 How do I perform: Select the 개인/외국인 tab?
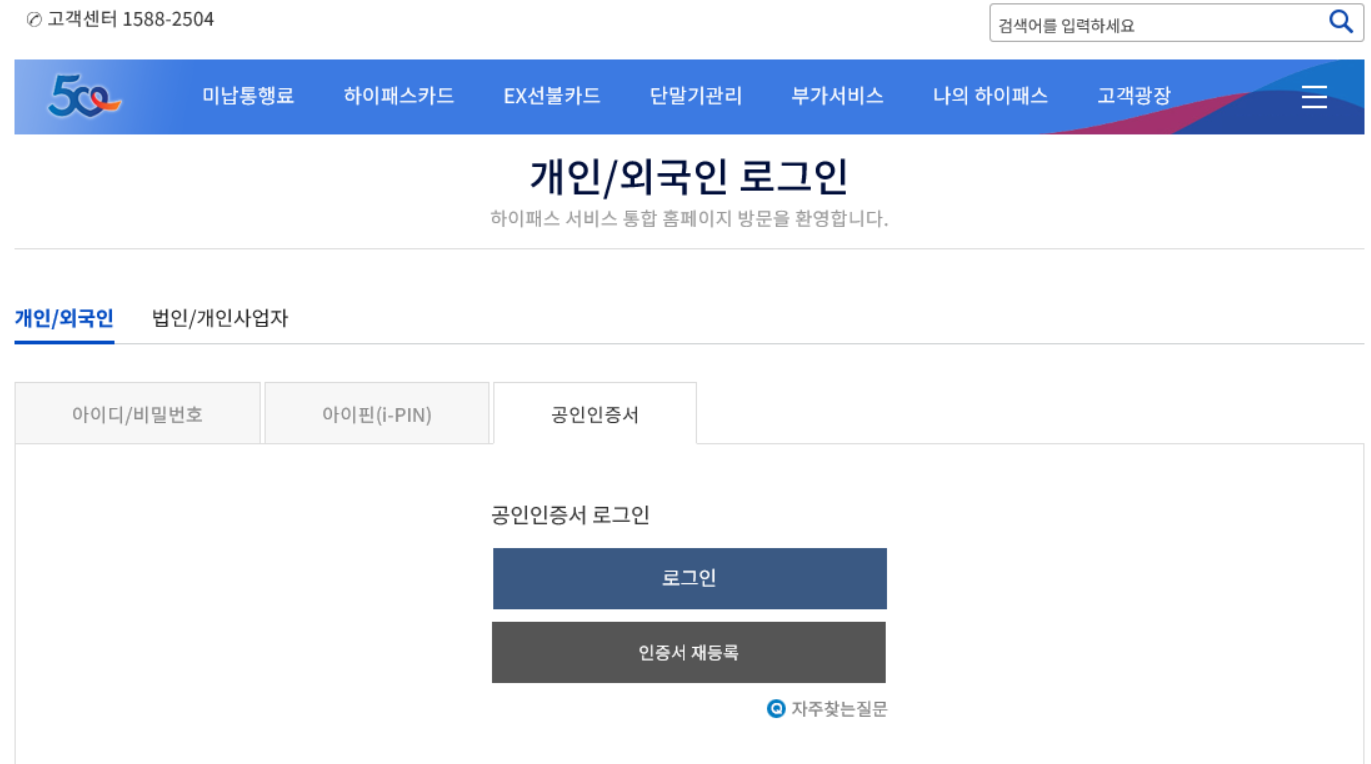coord(64,319)
